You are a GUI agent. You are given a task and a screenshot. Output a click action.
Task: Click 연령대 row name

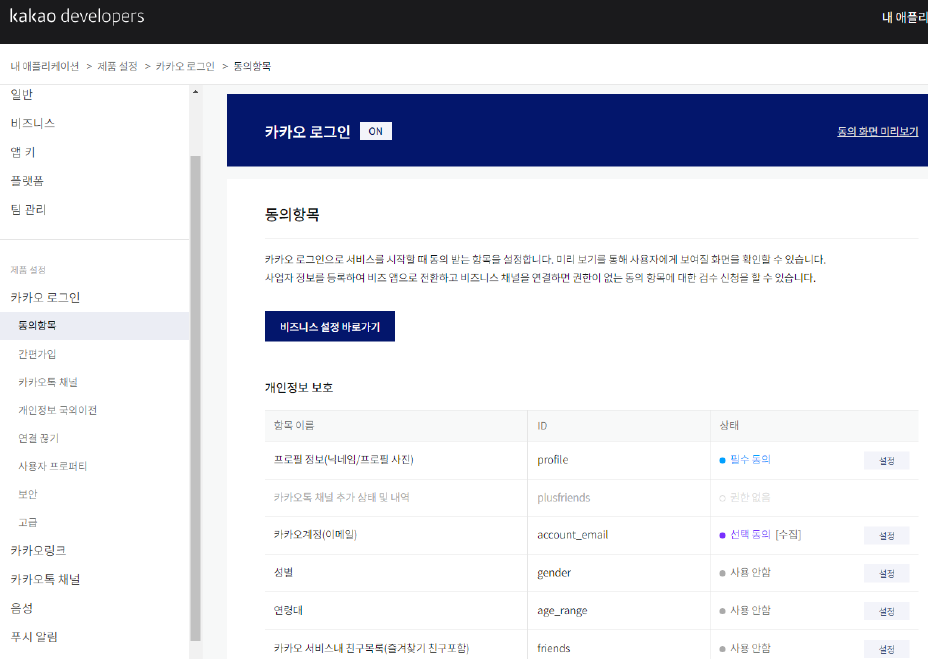point(288,610)
